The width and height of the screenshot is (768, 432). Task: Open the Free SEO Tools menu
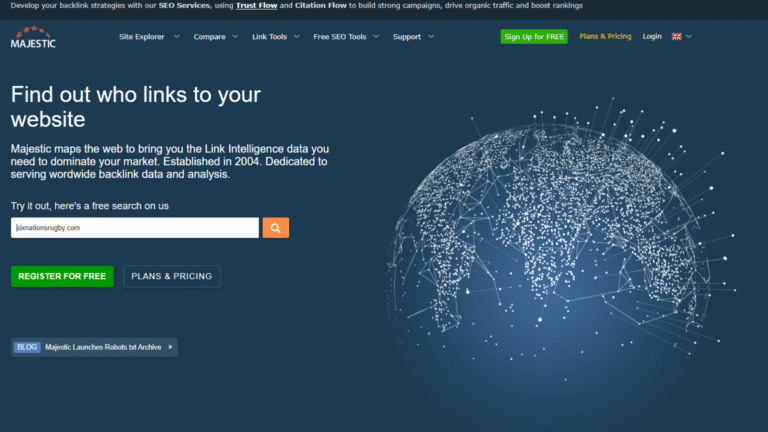[x=340, y=37]
